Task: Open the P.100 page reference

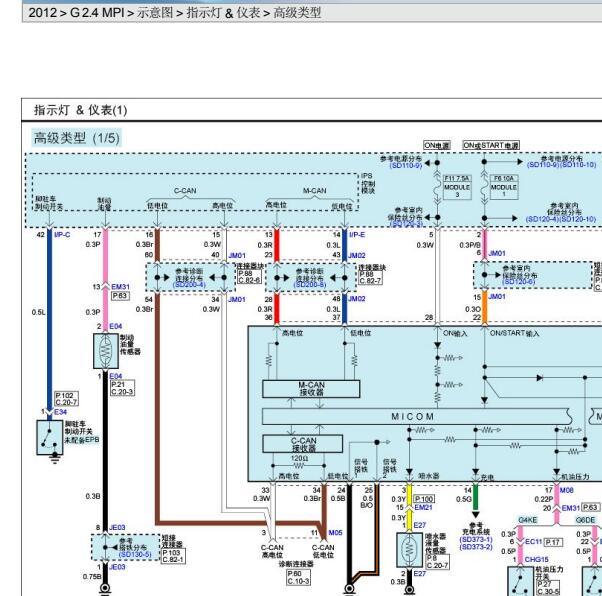Action: (424, 498)
